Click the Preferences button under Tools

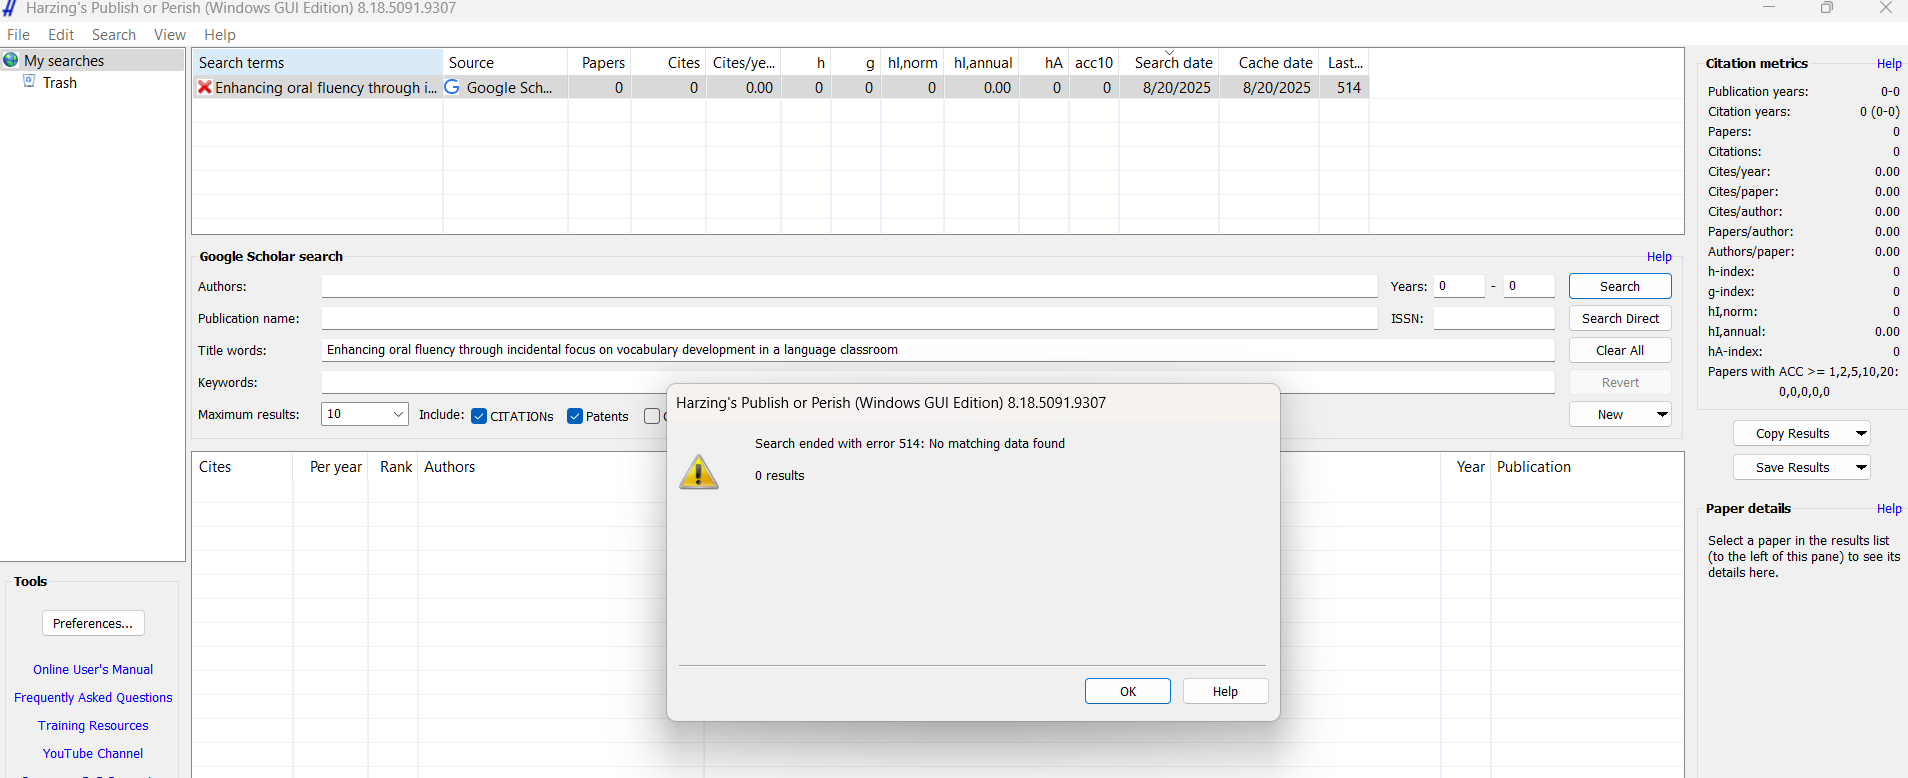pos(93,623)
